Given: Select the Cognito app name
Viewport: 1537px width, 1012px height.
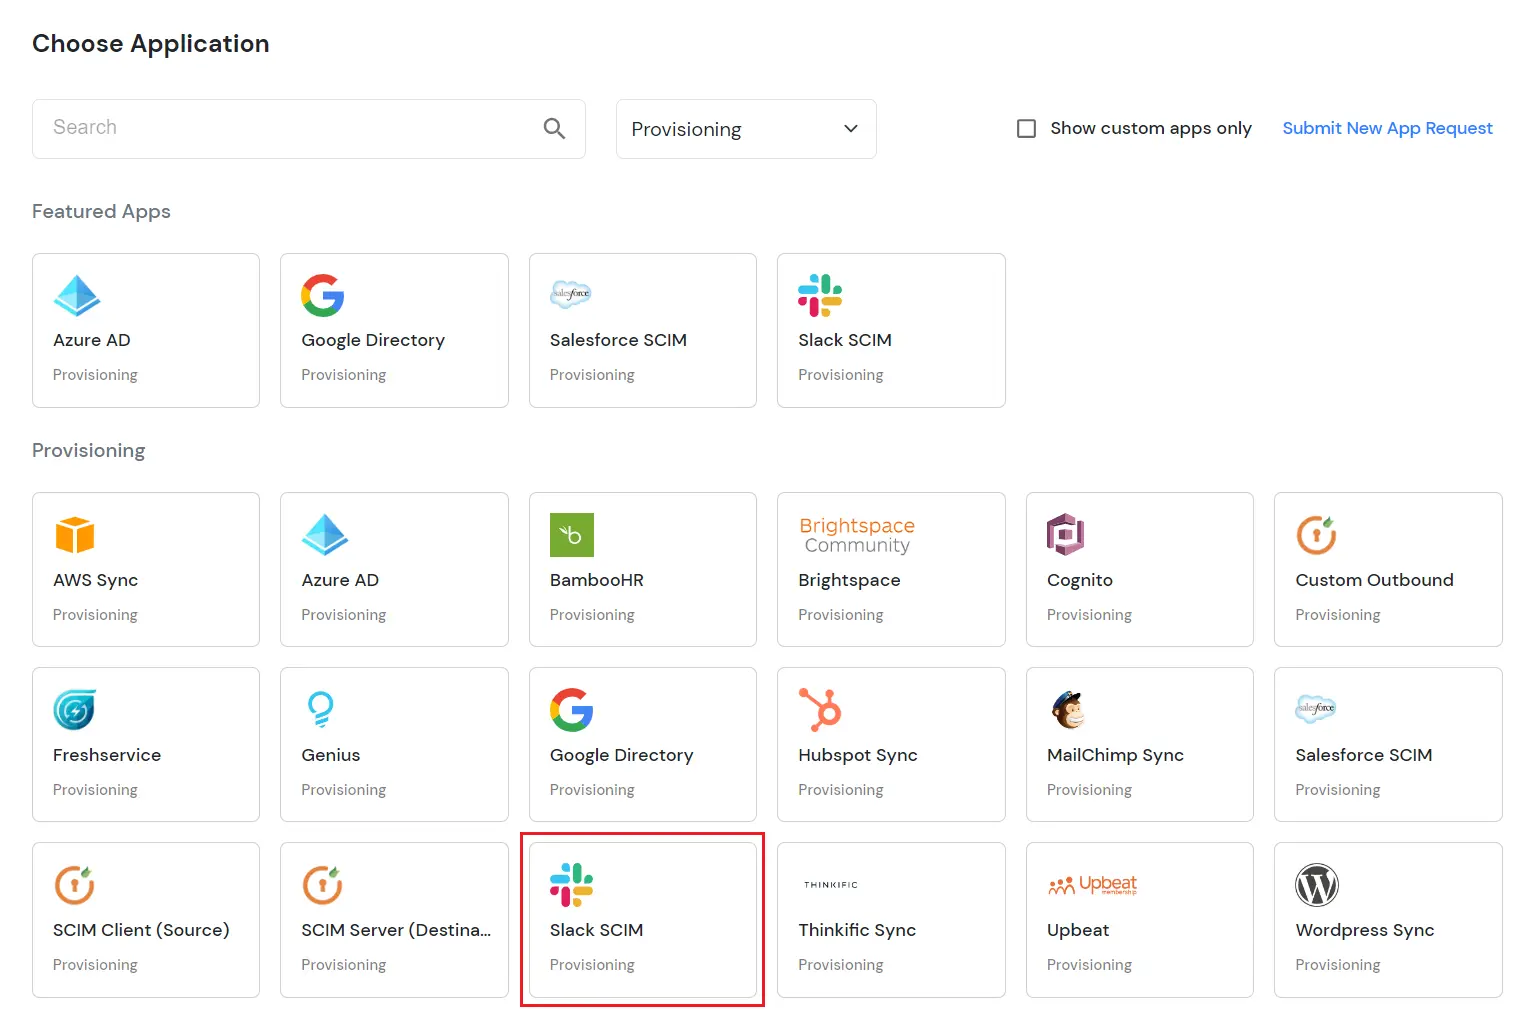Looking at the screenshot, I should click(x=1080, y=580).
